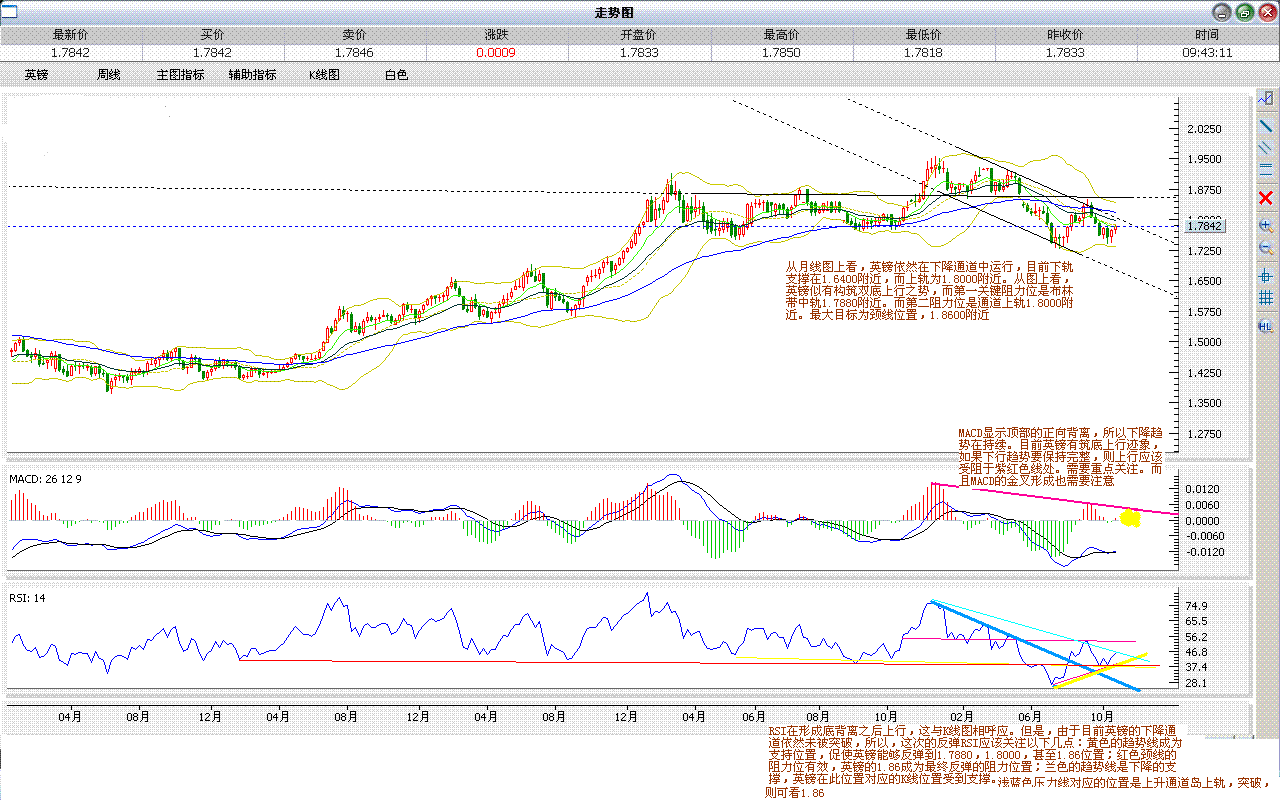The image size is (1280, 800).
Task: Click the high price value 1.7850
Action: coord(780,53)
